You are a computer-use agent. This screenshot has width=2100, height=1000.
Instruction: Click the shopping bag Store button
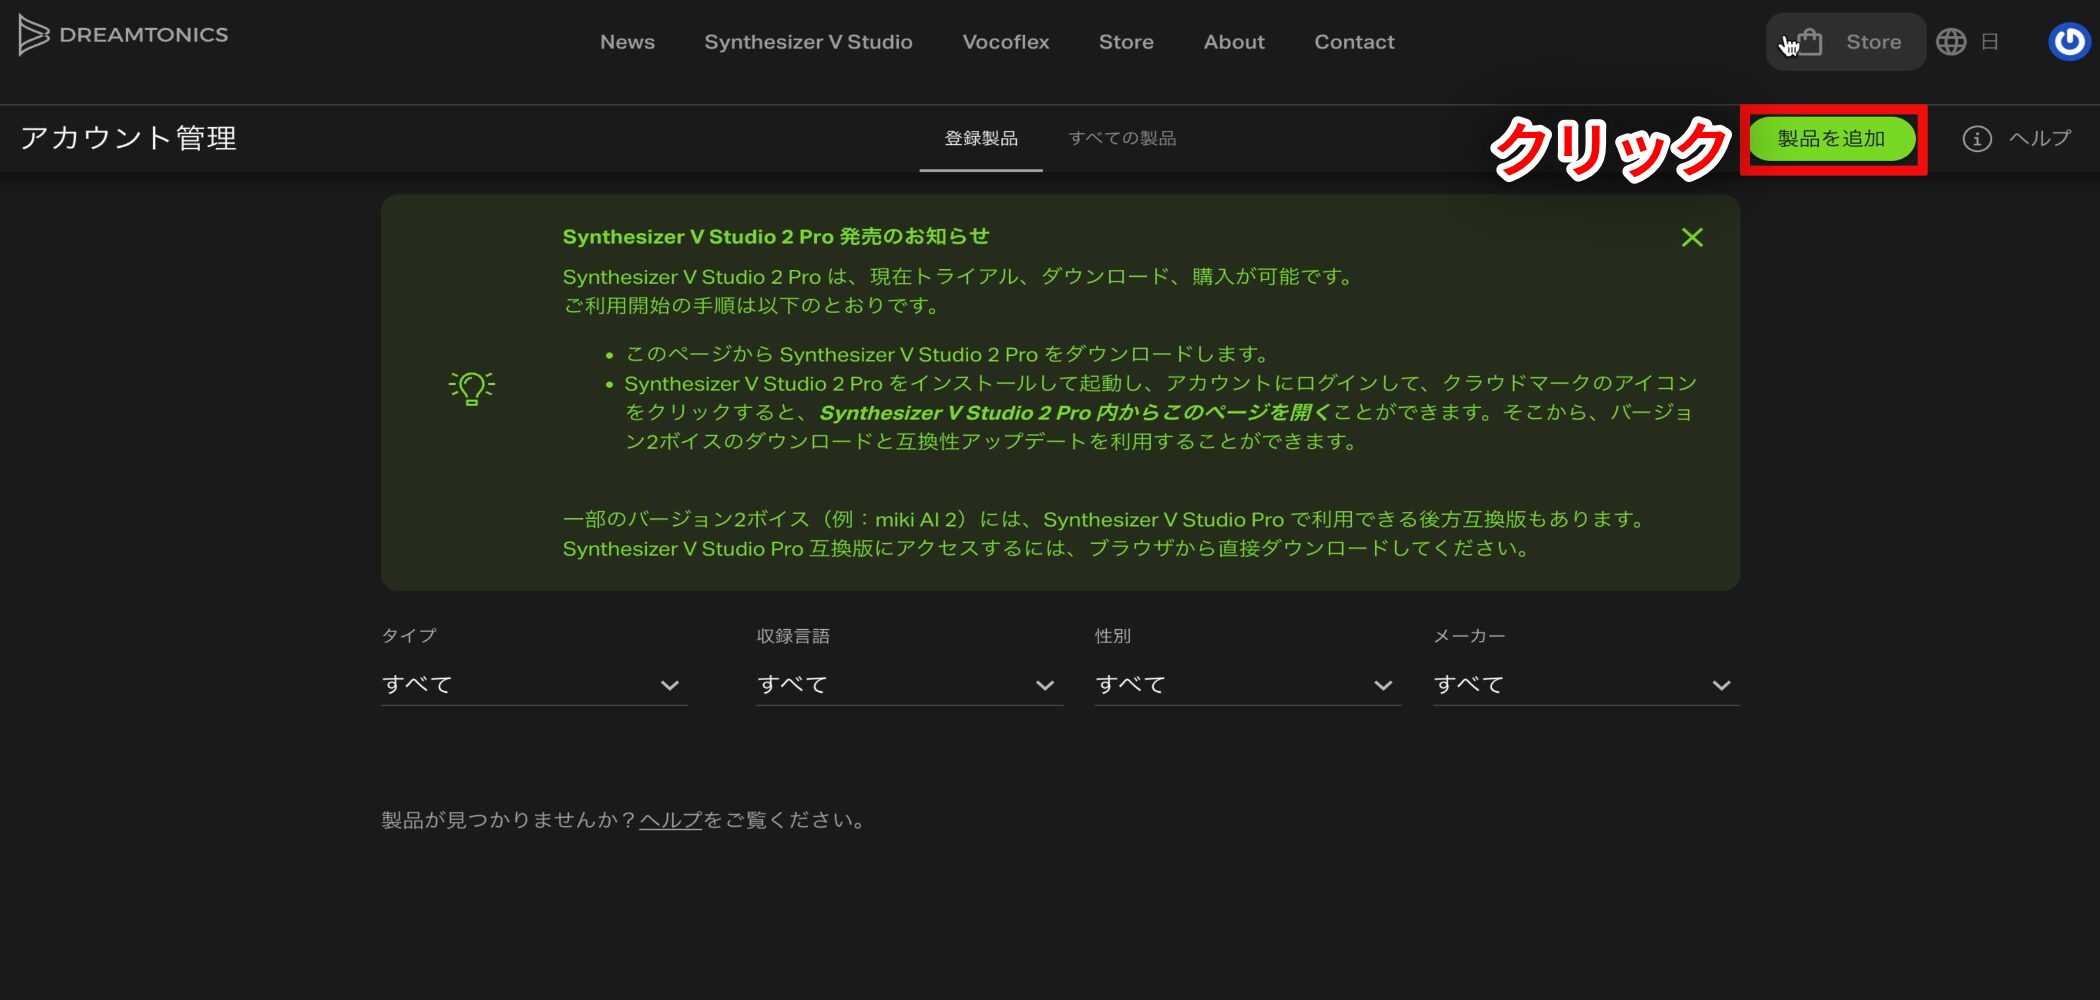click(1846, 42)
